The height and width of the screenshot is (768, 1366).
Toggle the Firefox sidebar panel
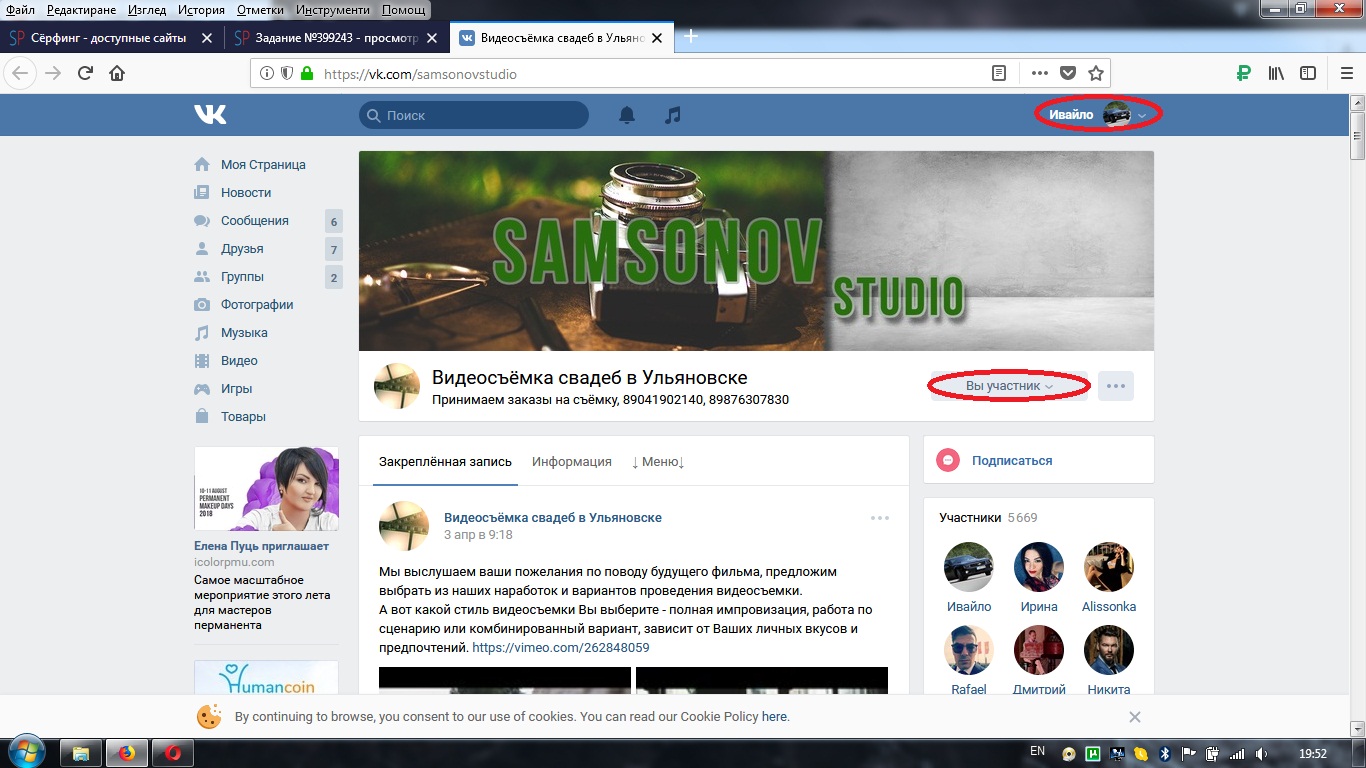pos(1308,73)
